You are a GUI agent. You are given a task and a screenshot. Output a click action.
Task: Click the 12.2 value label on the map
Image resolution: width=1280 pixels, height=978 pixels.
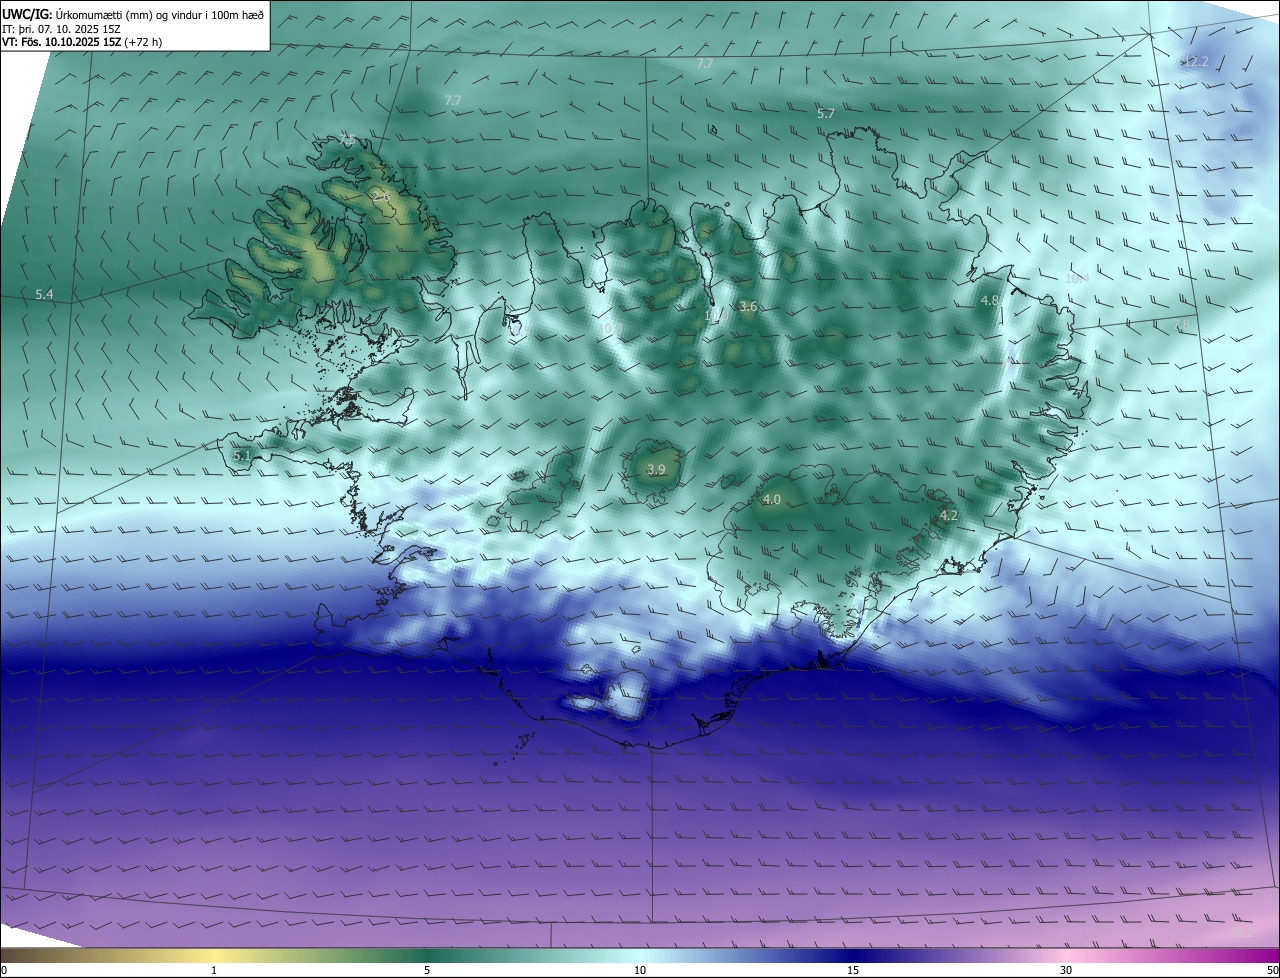point(1195,61)
